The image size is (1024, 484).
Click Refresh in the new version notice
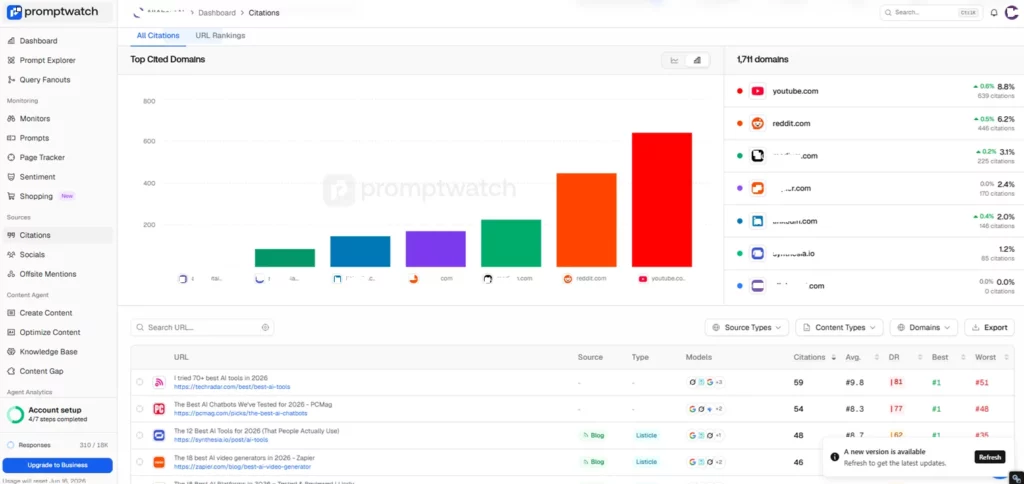click(989, 457)
